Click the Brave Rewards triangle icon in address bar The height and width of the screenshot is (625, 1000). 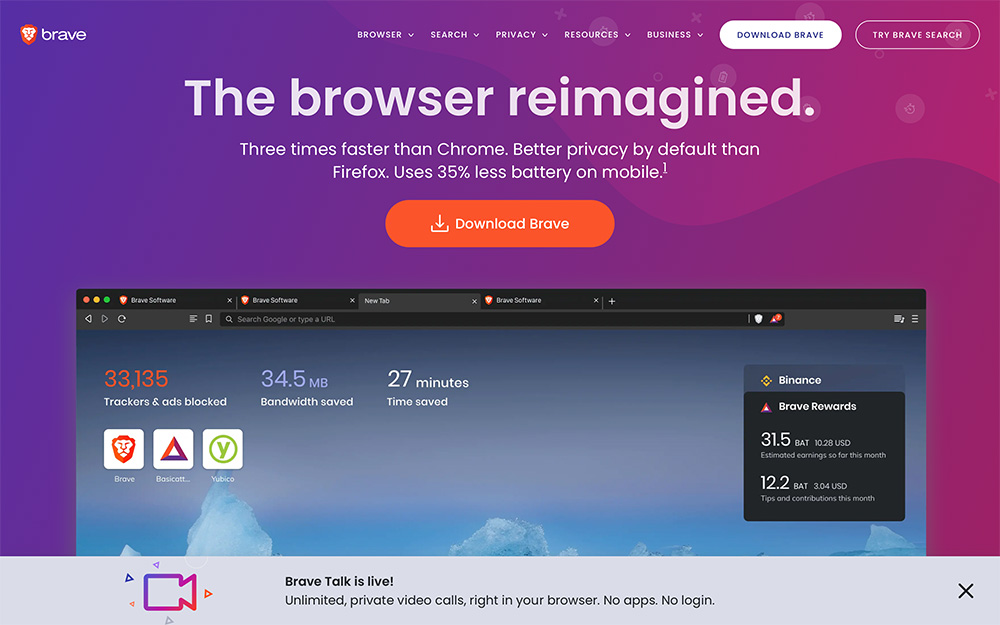pos(776,318)
